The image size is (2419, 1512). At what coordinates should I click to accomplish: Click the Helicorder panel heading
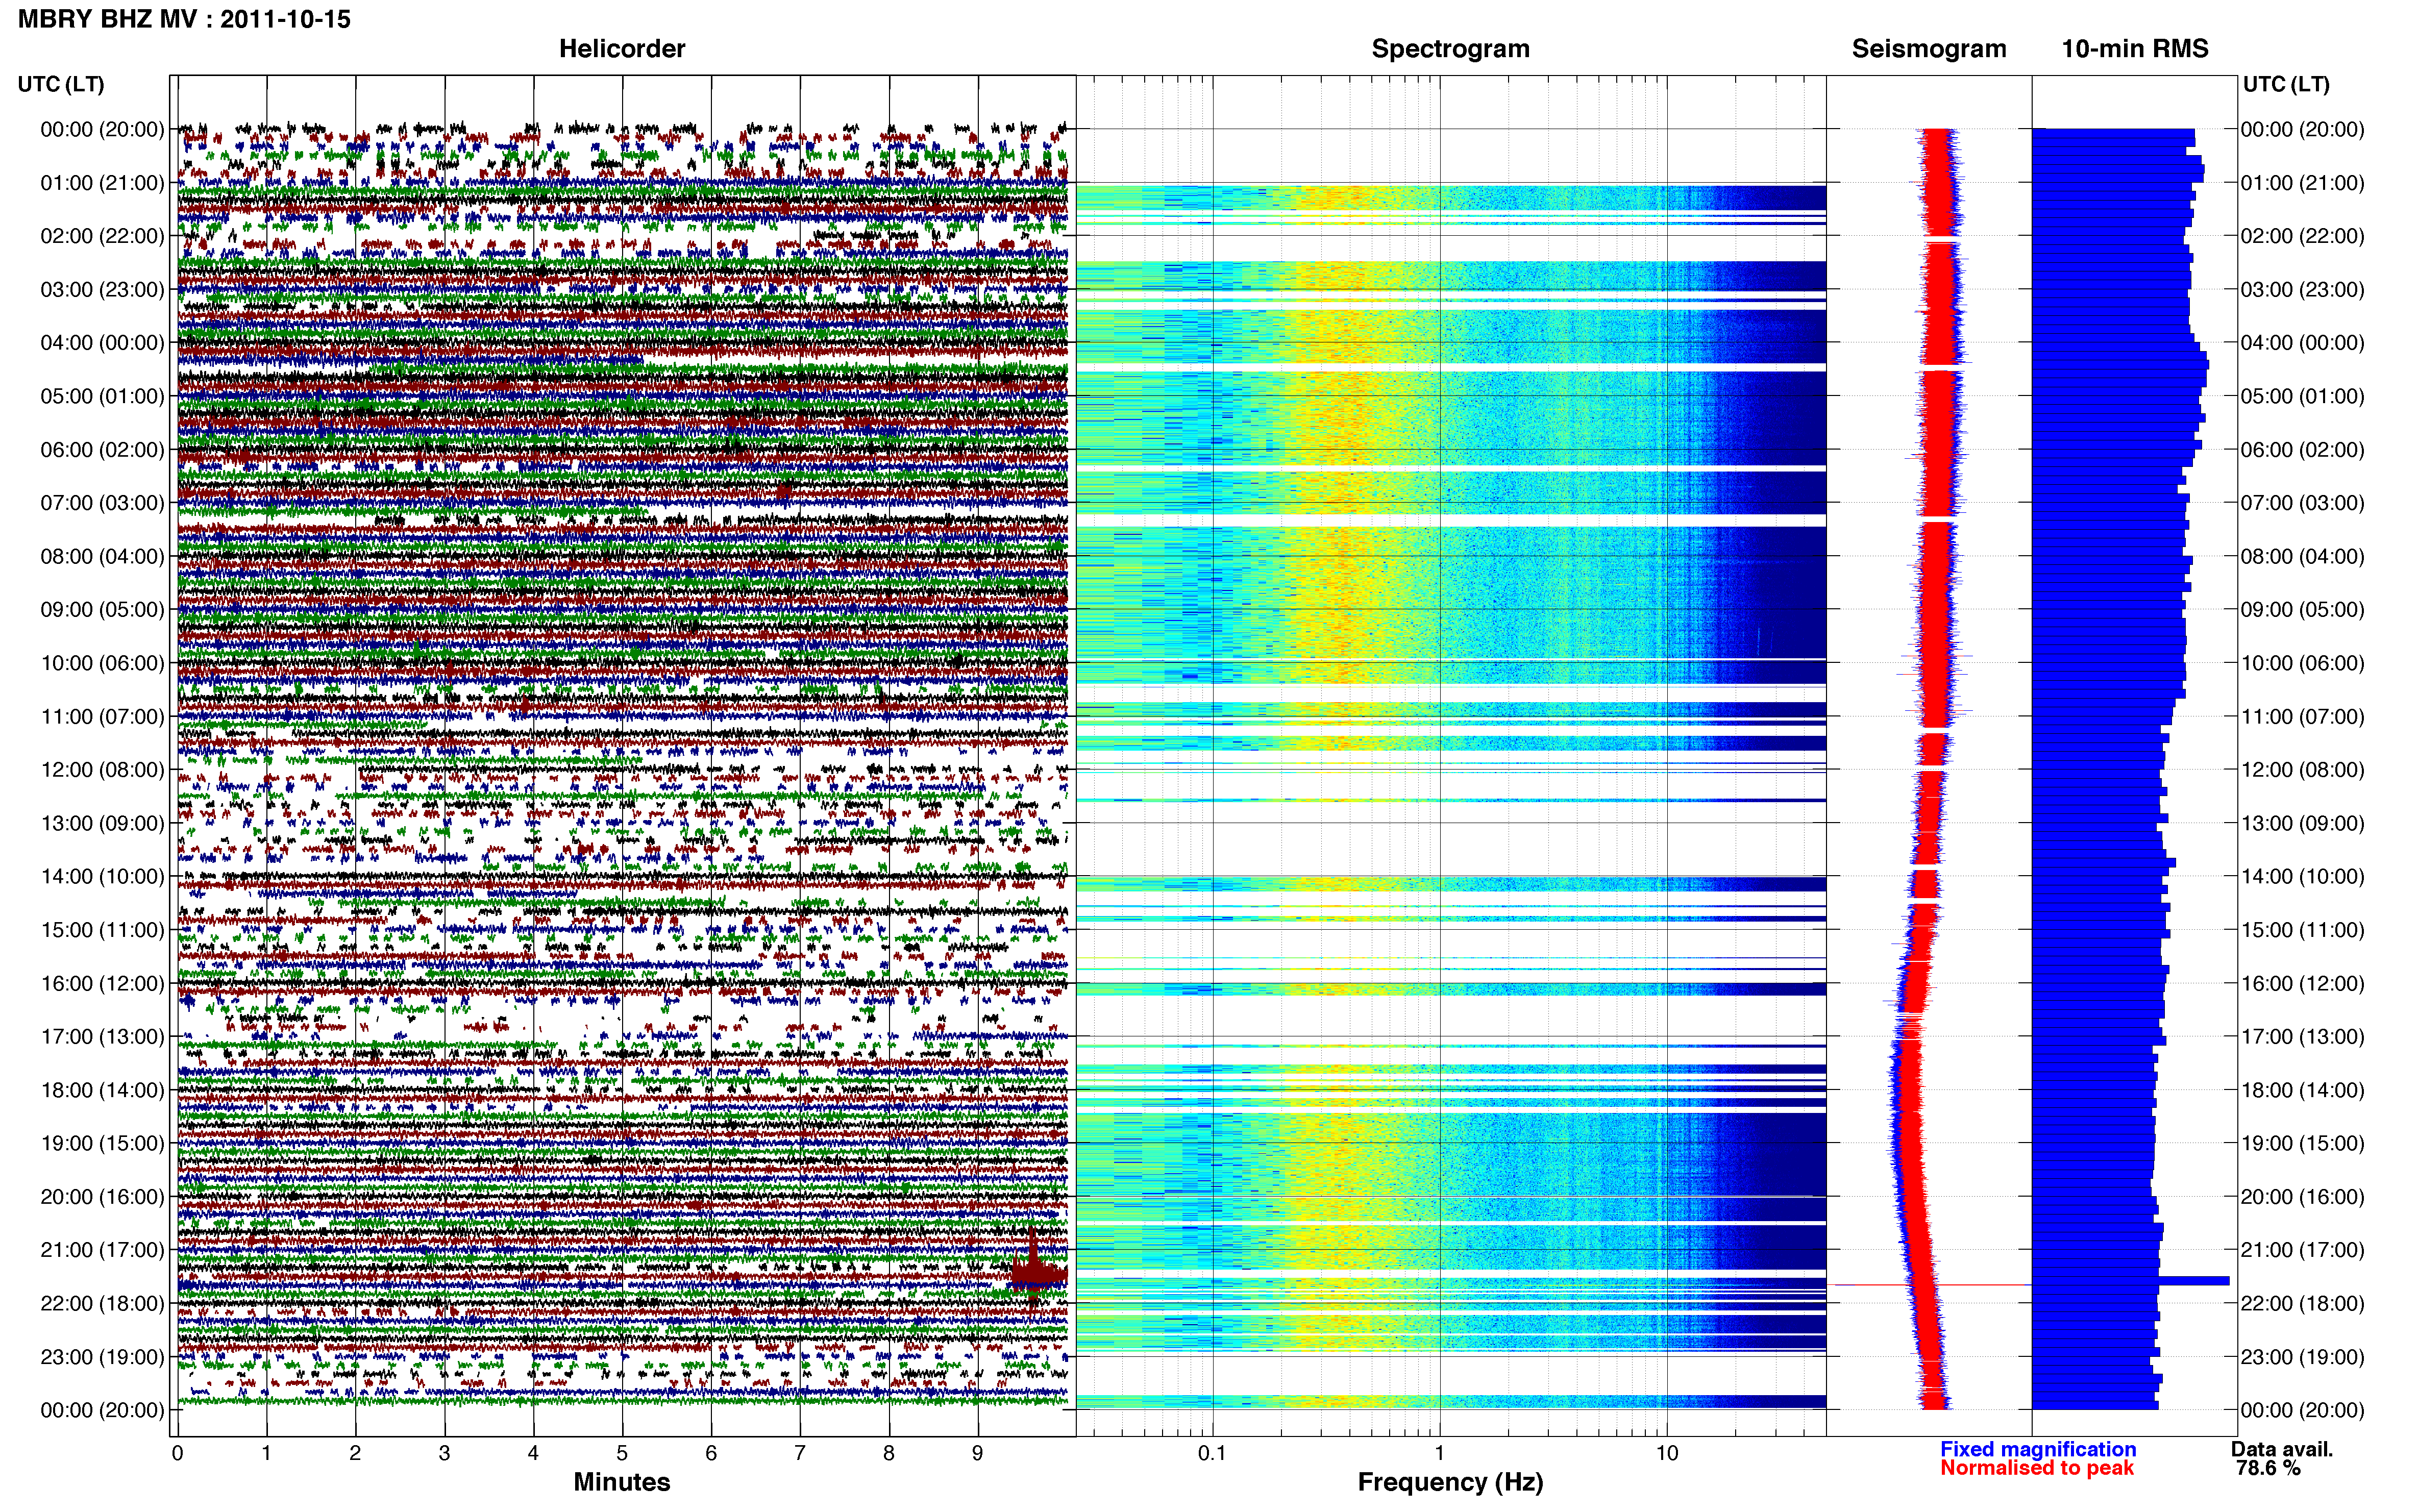(x=622, y=48)
